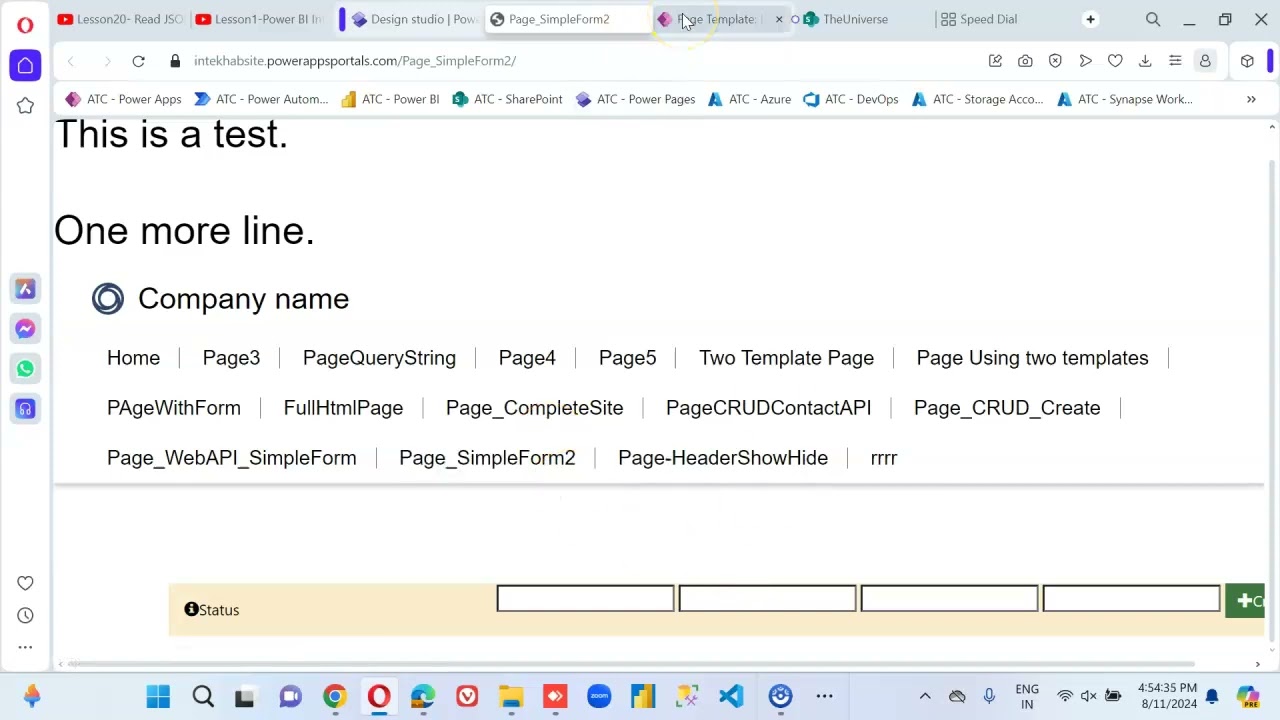Open ATC - Power Automate bookmark

[261, 99]
